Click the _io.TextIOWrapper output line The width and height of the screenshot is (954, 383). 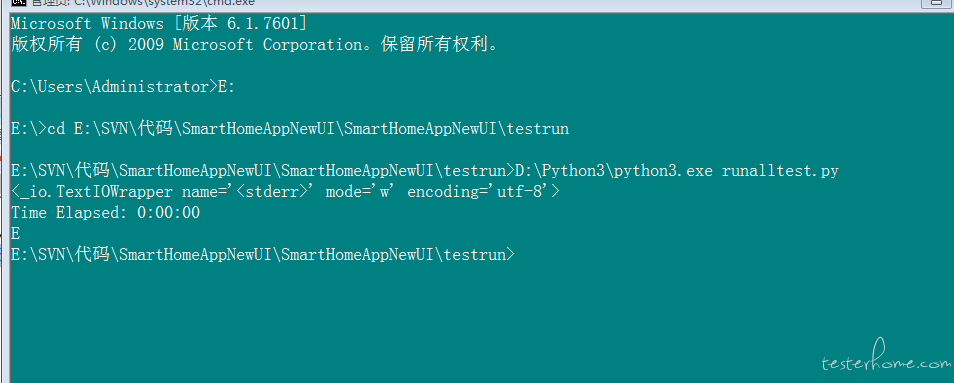[x=285, y=192]
